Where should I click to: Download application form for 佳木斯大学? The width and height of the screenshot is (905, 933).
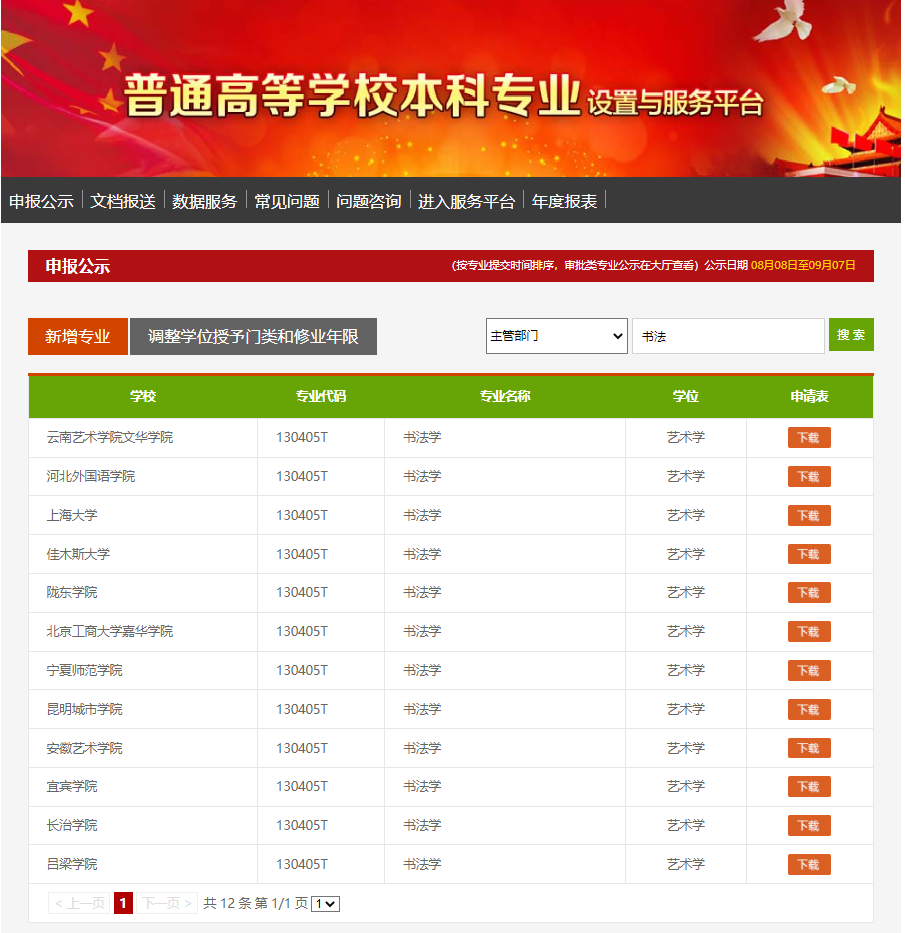point(809,555)
